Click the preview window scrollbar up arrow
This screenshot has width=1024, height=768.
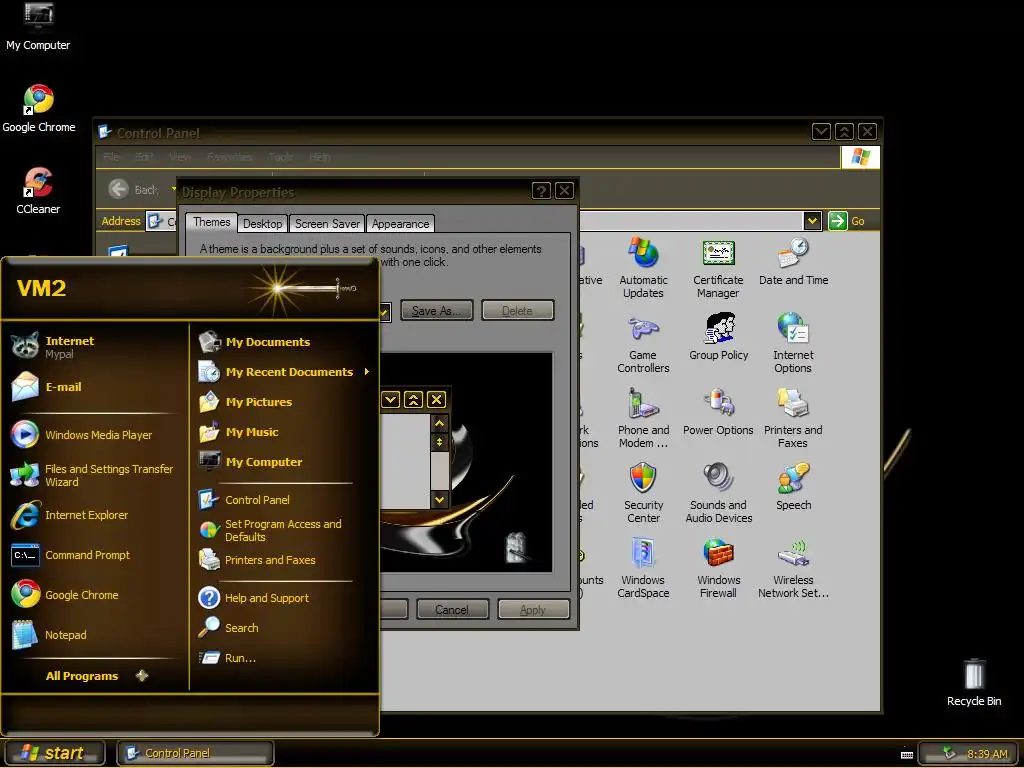[440, 424]
